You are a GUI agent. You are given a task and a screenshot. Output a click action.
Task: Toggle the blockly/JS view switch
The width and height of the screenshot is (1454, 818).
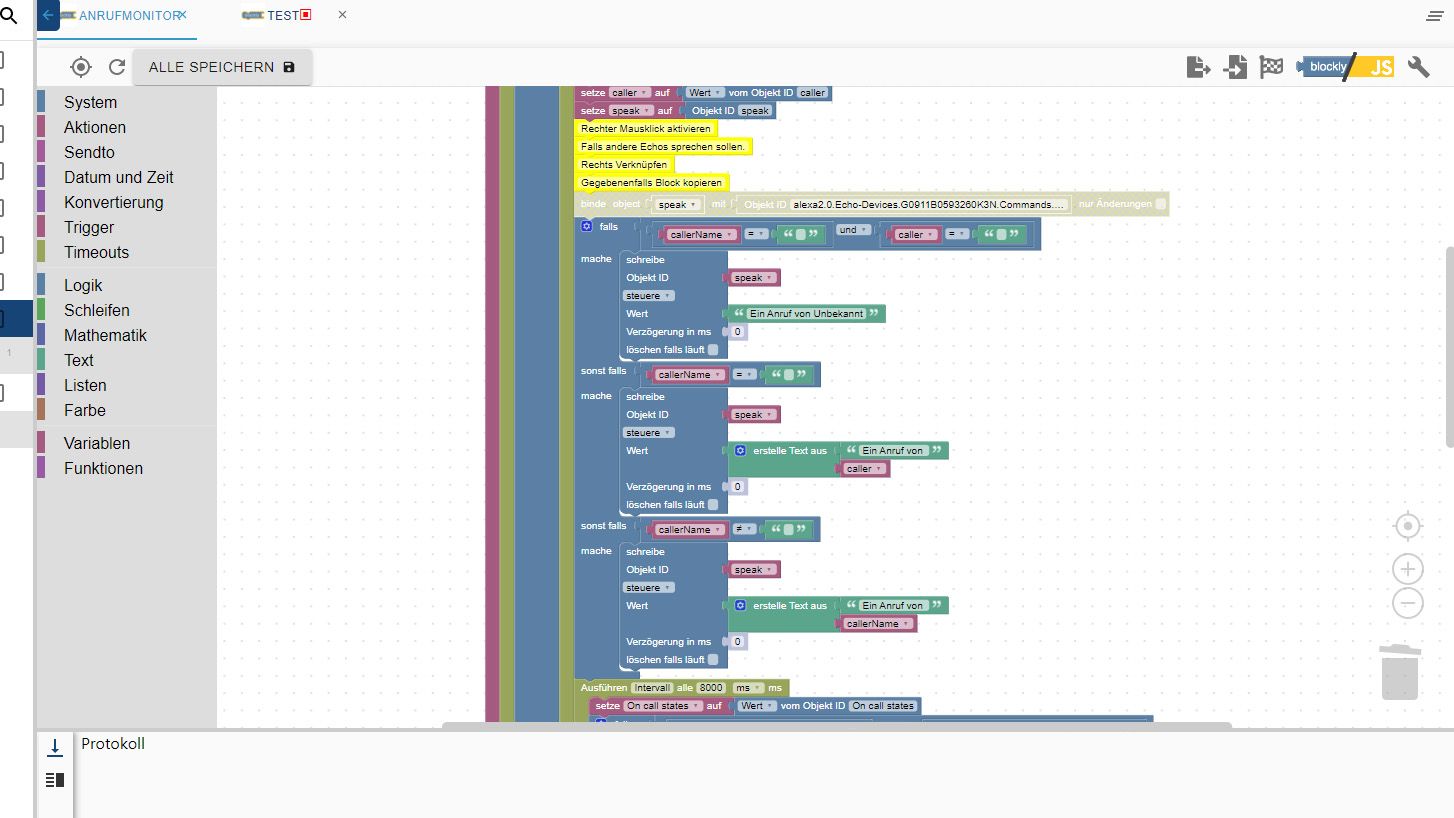coord(1345,67)
